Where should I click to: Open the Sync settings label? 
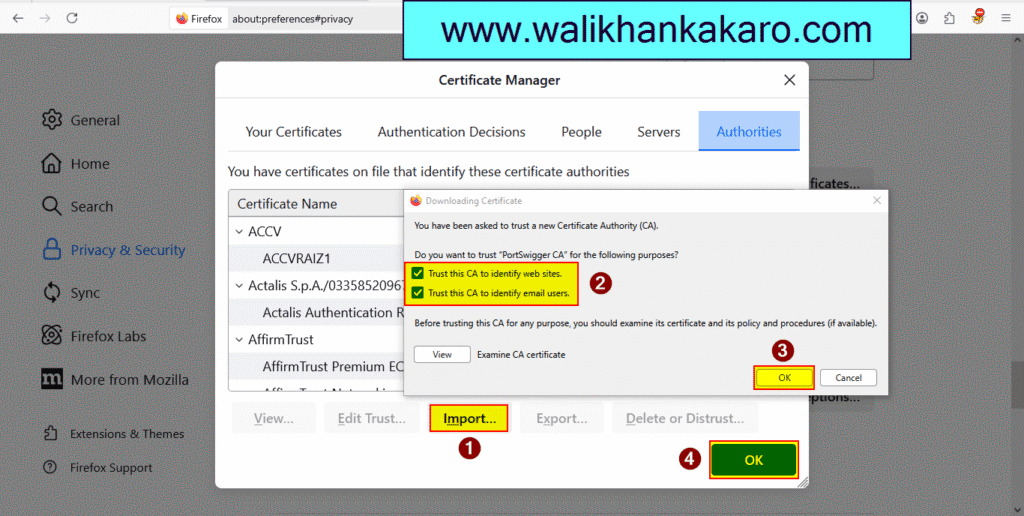pos(86,293)
